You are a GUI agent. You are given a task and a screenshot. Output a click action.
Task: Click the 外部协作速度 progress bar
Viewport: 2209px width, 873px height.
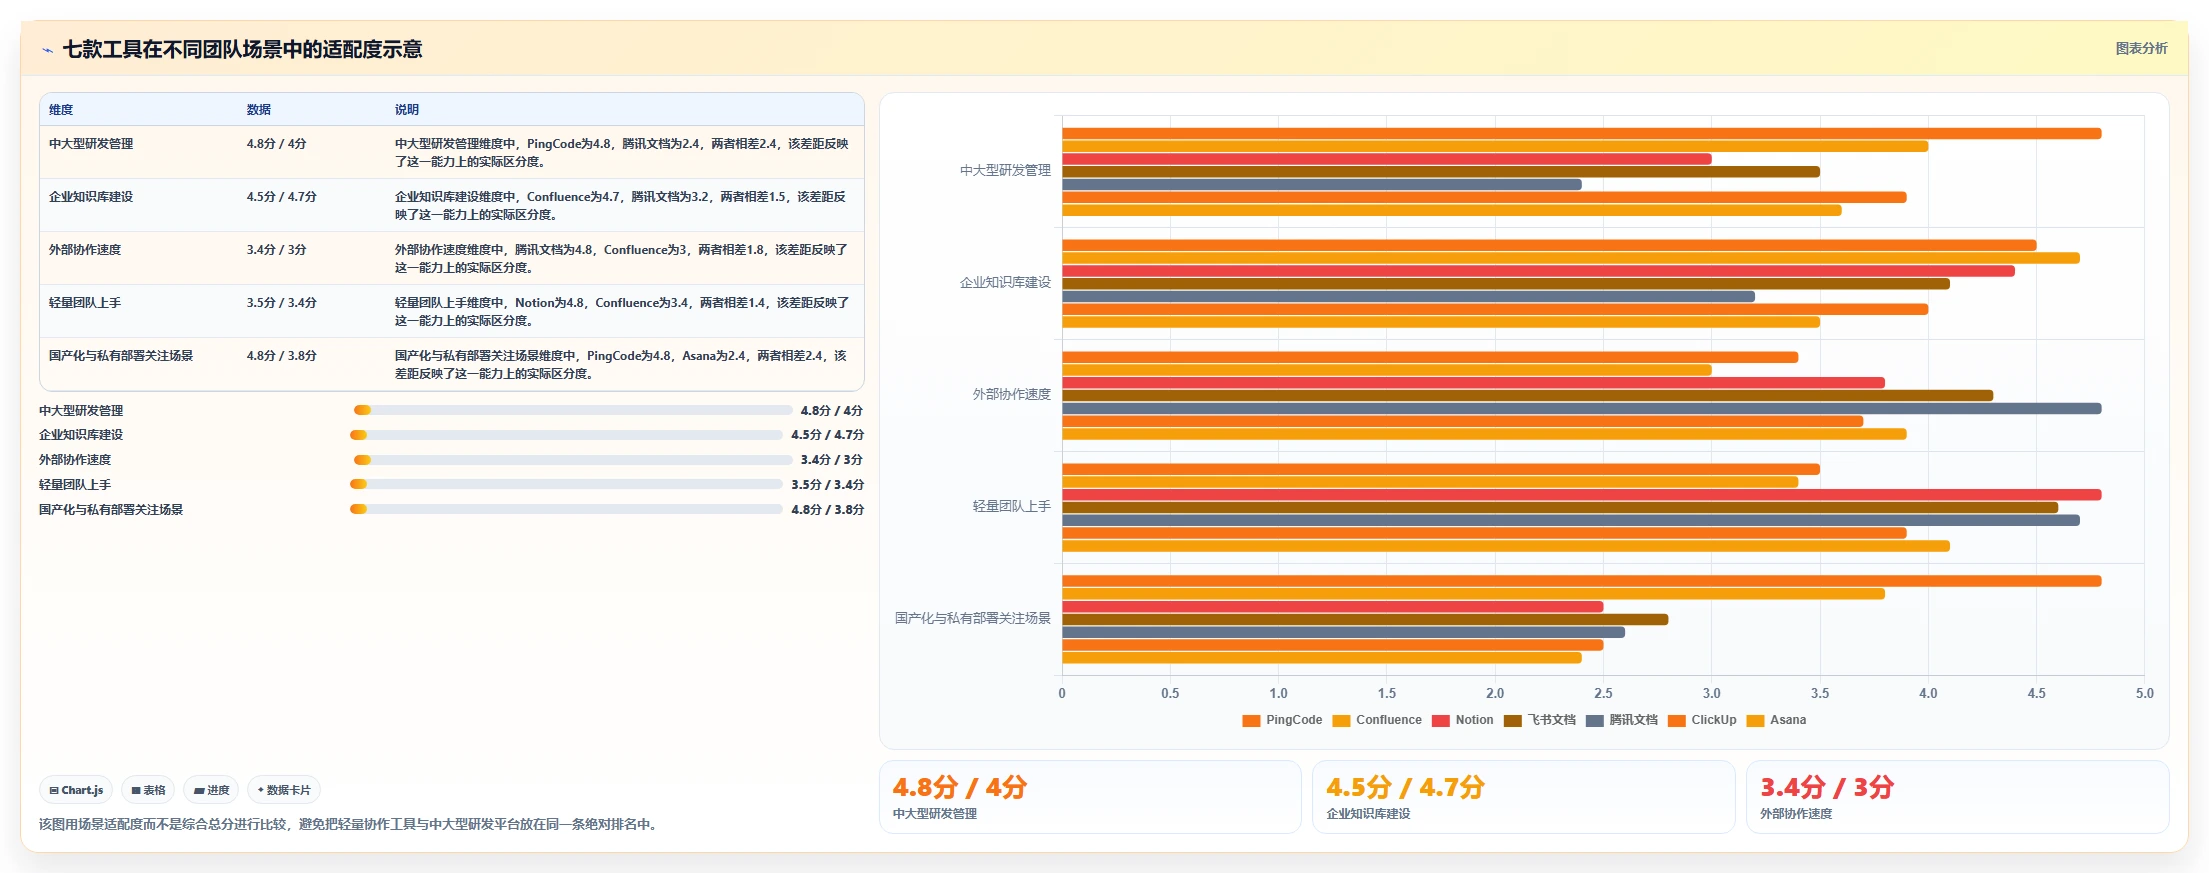pos(573,460)
